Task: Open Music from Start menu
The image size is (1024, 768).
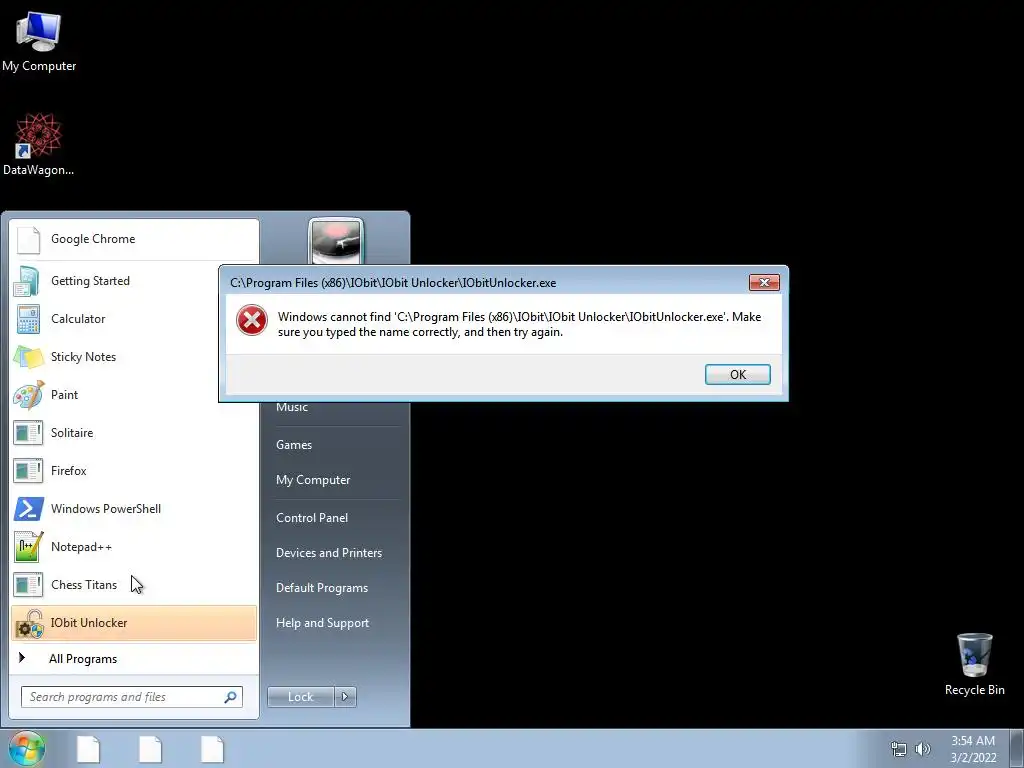Action: pyautogui.click(x=291, y=408)
